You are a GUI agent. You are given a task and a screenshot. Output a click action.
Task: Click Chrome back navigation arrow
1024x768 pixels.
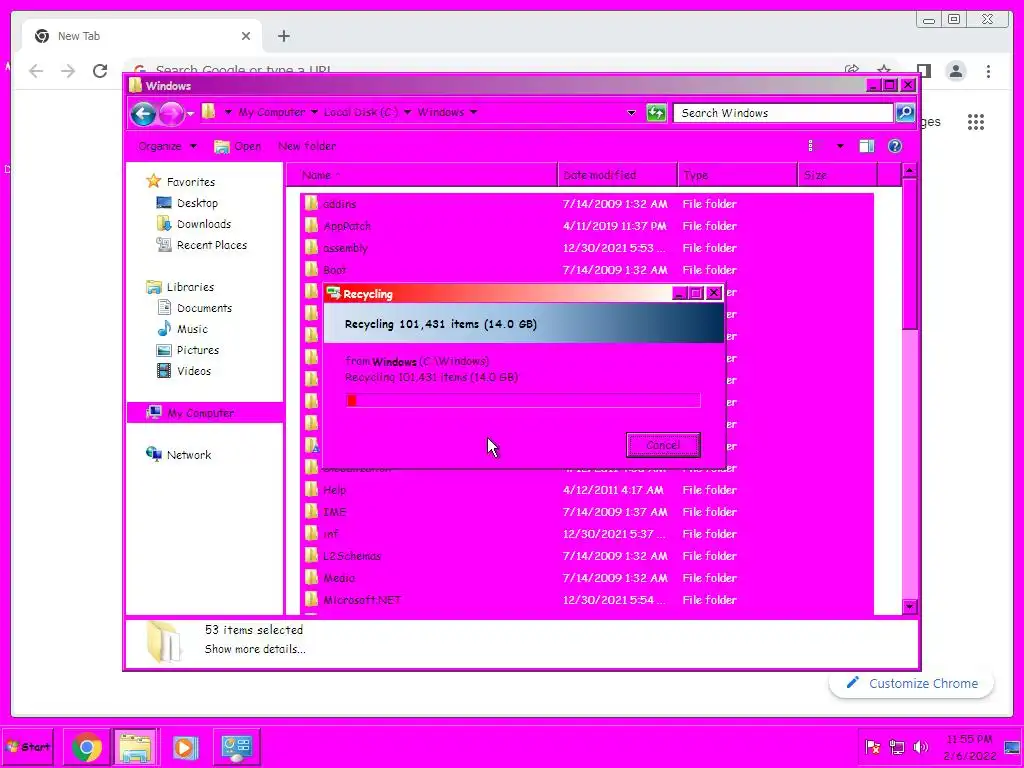pos(36,71)
